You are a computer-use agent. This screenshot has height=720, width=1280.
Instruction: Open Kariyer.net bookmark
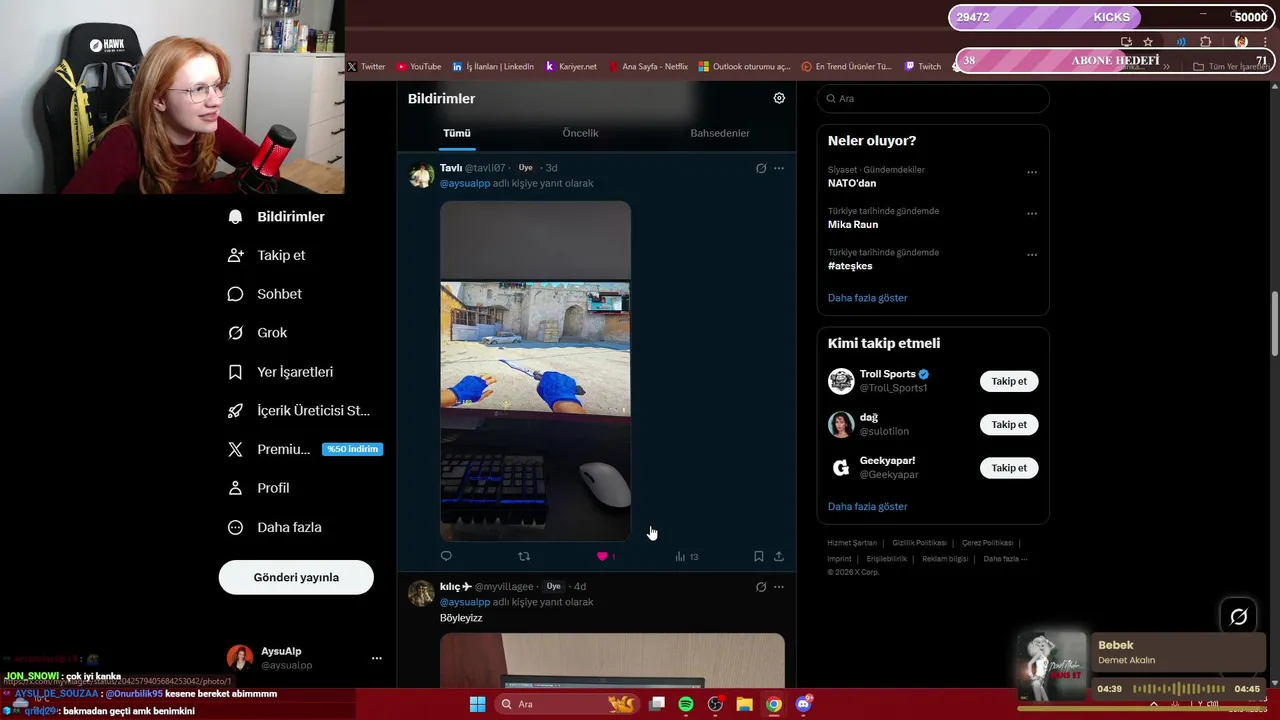571,67
